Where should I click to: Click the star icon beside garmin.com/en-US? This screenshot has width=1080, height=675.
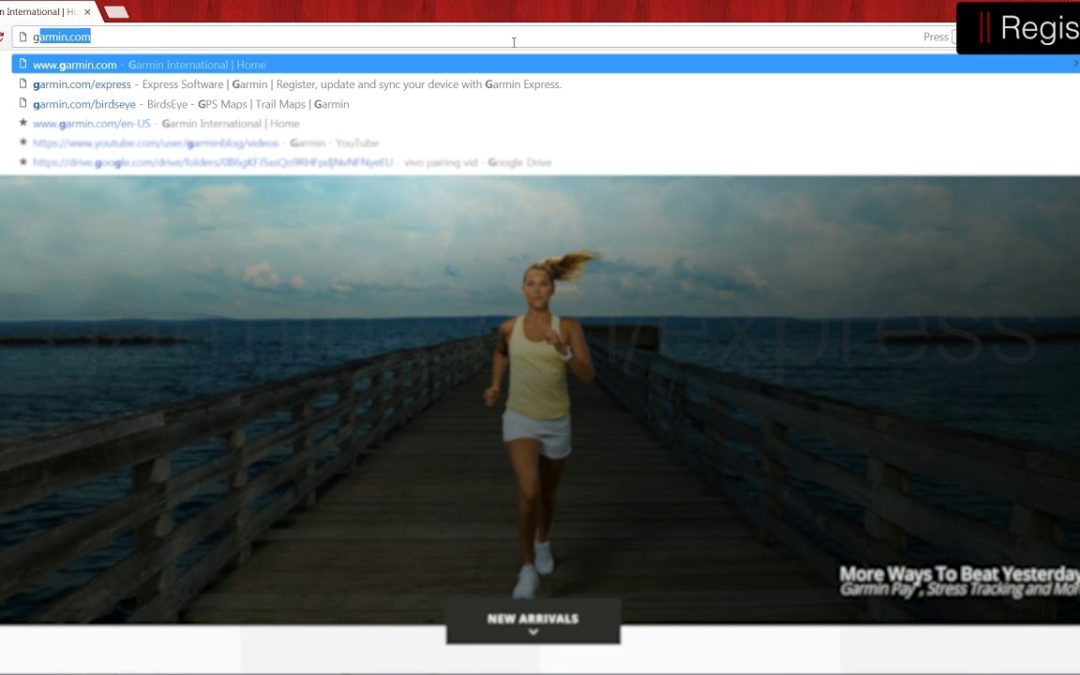pos(23,124)
